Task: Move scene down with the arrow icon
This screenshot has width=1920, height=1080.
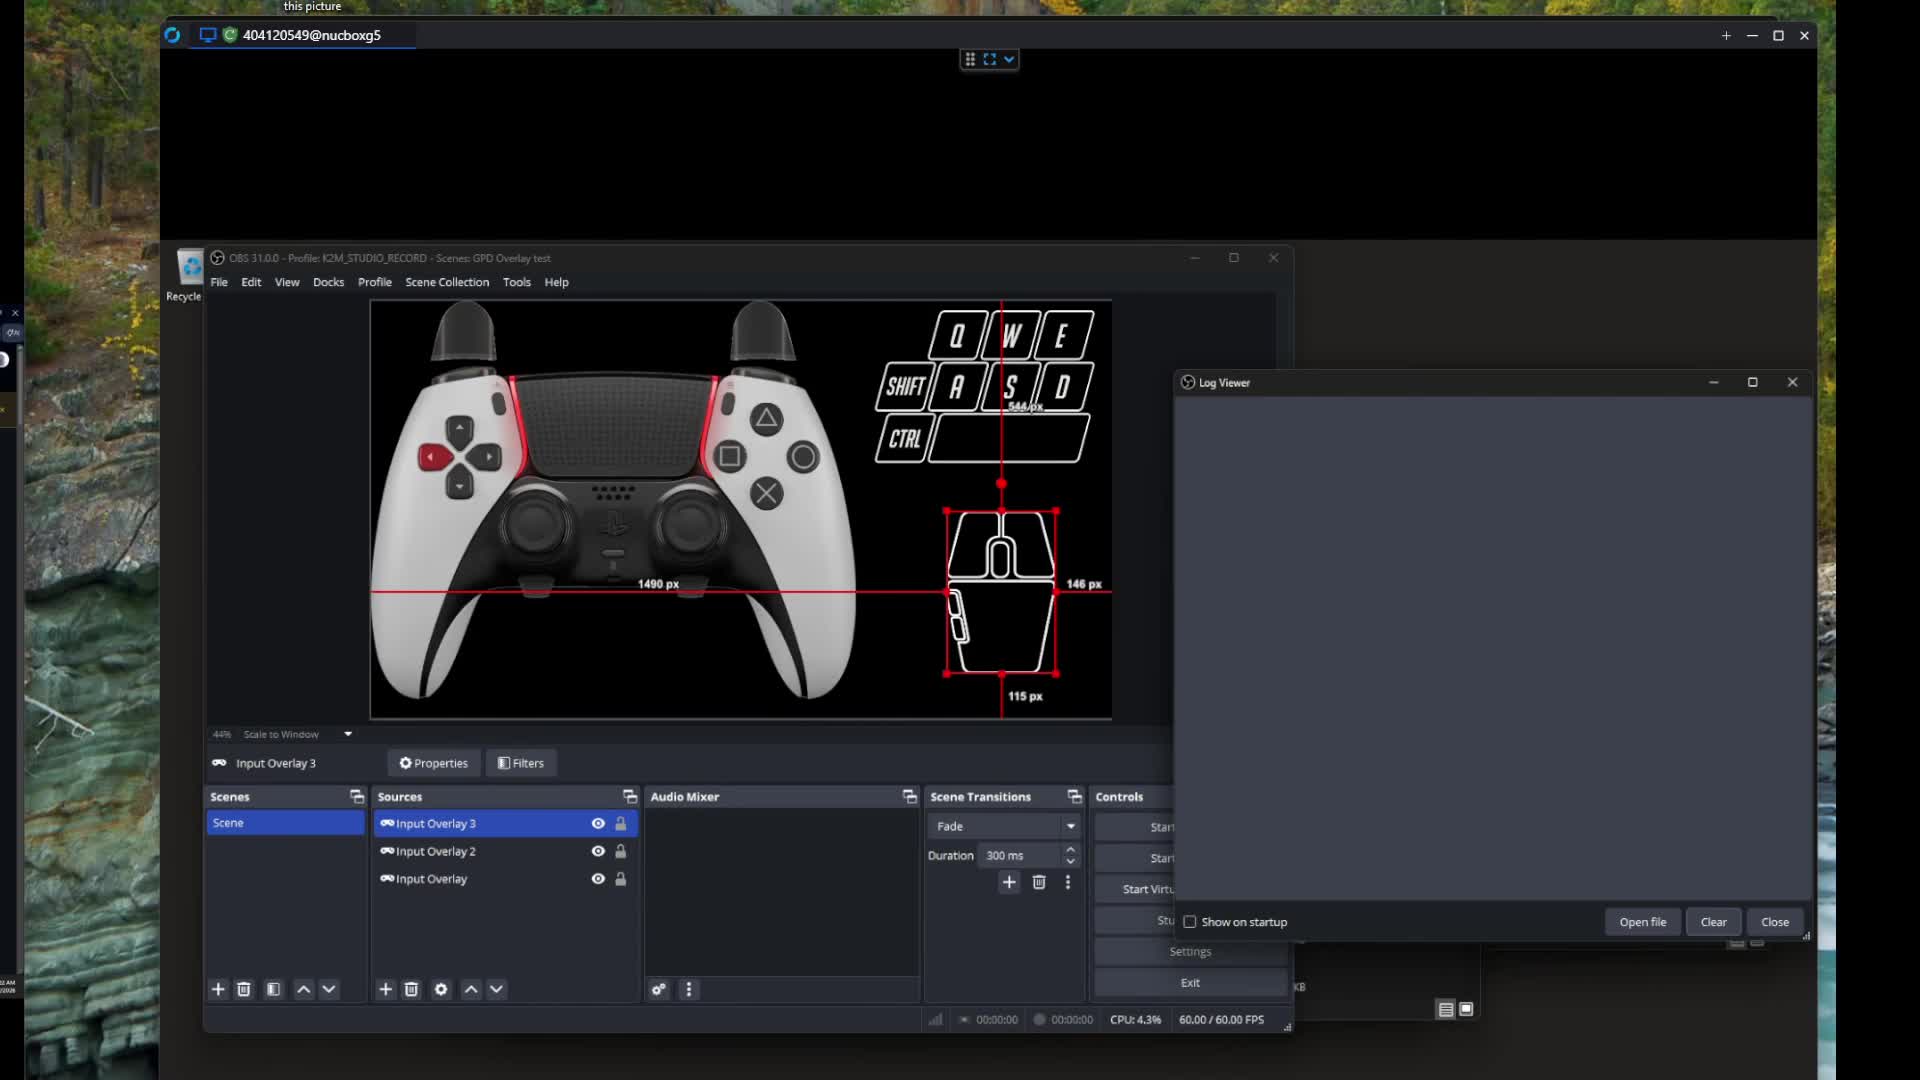Action: (329, 989)
